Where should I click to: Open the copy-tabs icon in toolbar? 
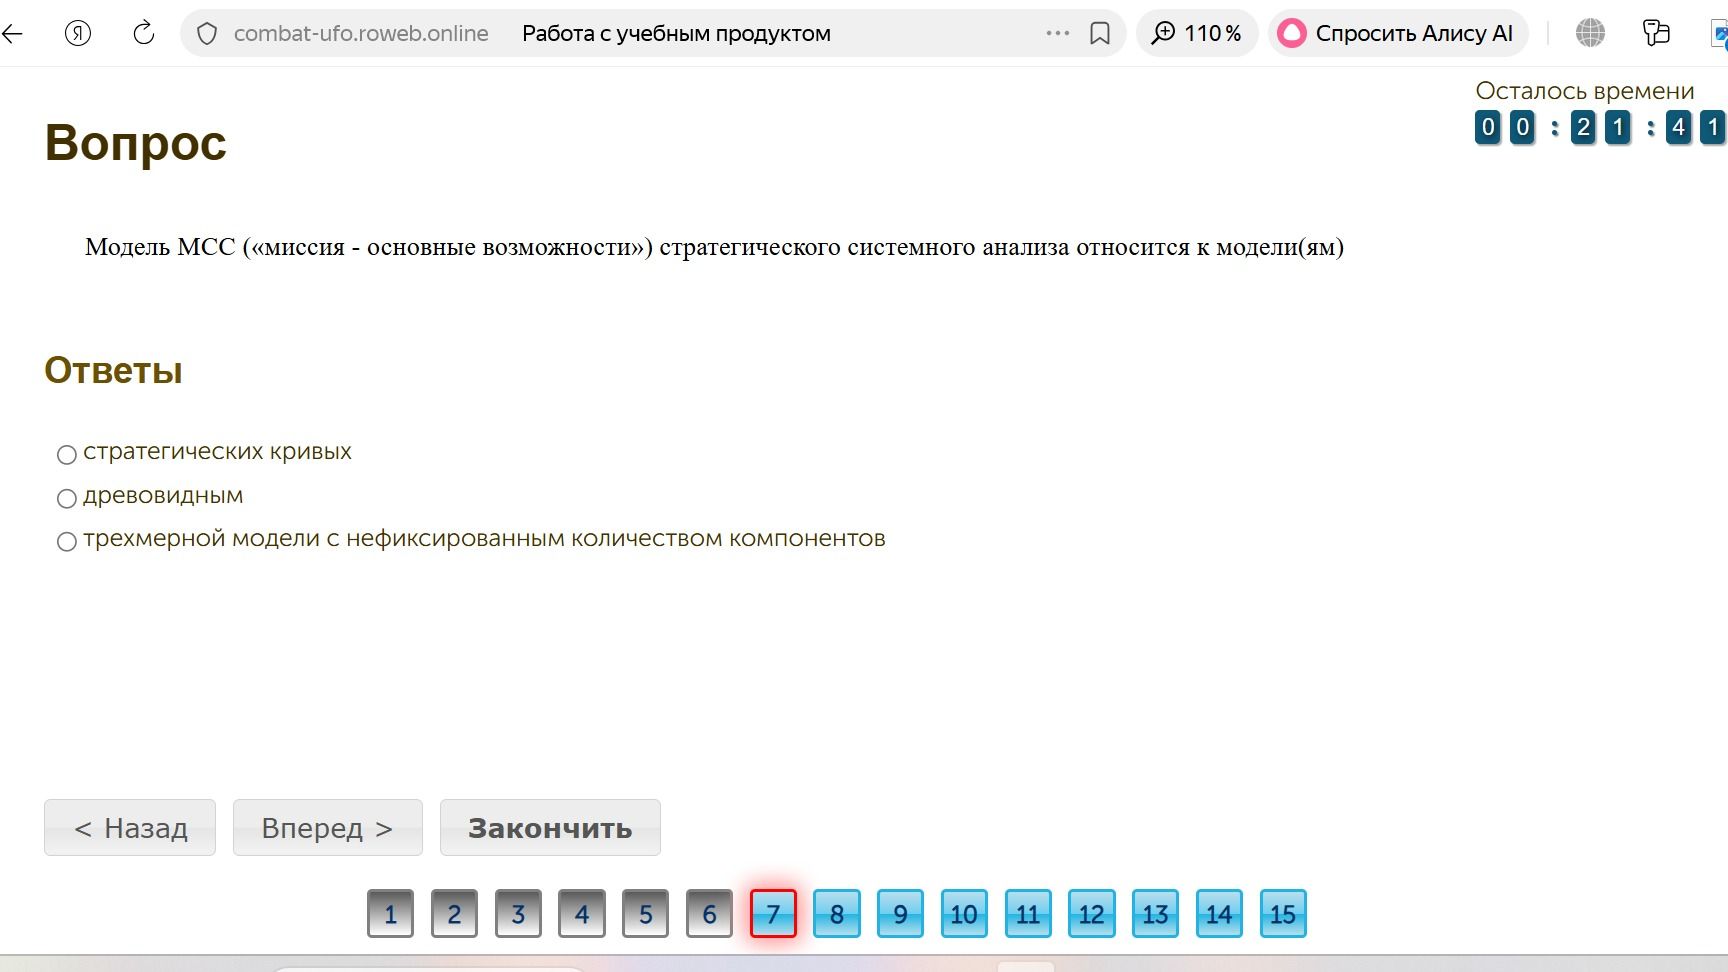click(x=1656, y=33)
